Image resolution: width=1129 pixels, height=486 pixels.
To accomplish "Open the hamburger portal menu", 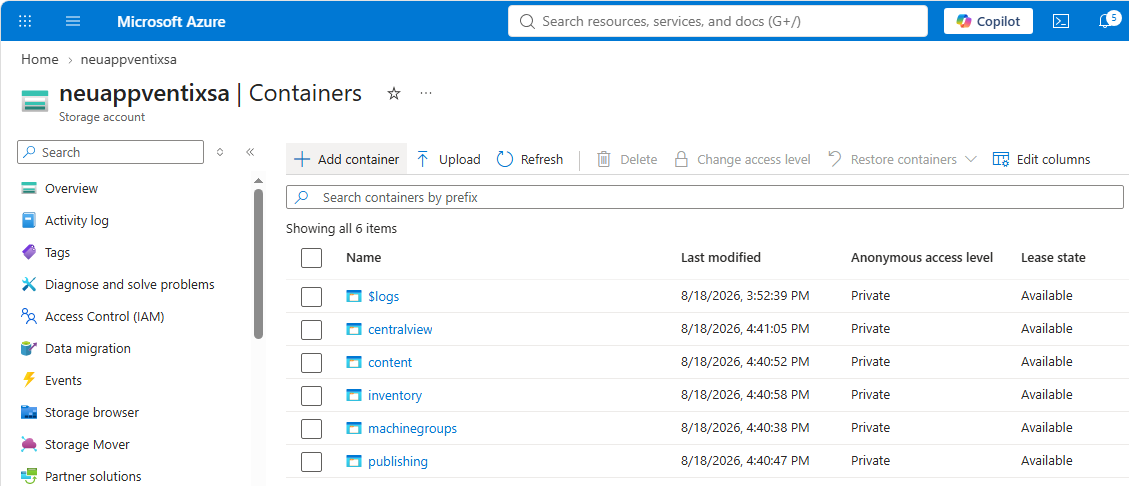I will click(73, 21).
